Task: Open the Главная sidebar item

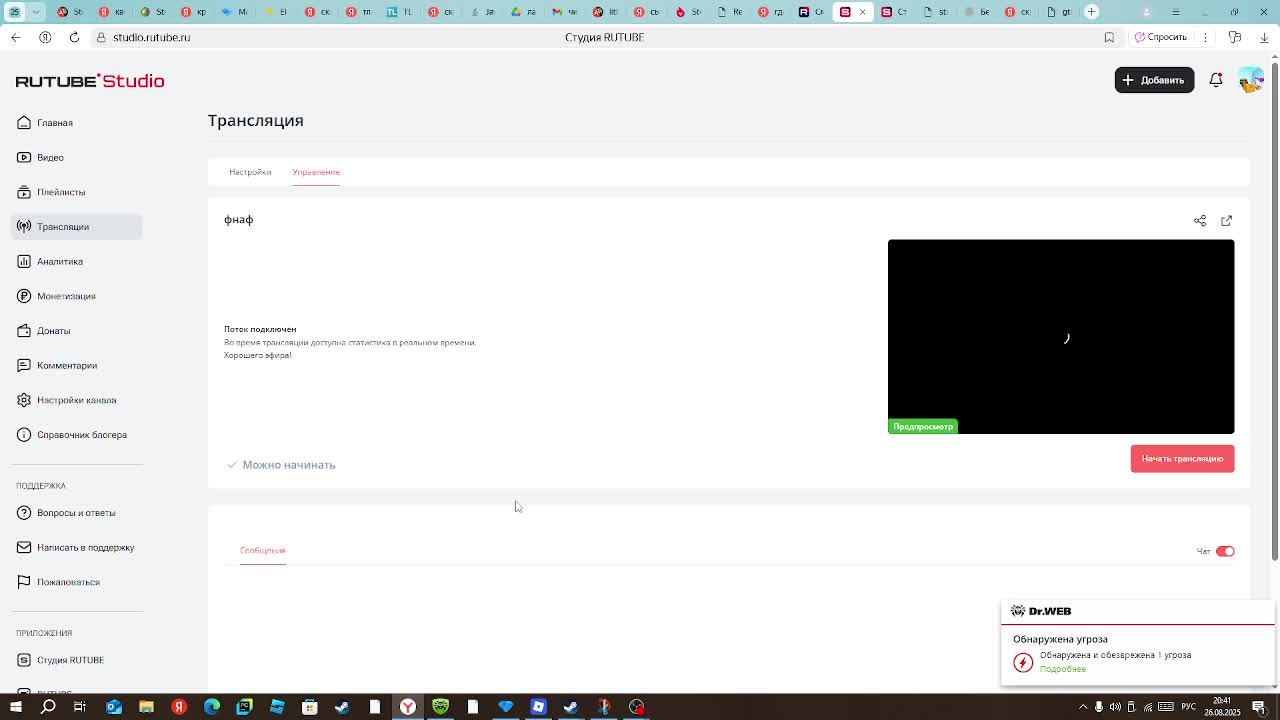Action: pos(76,123)
